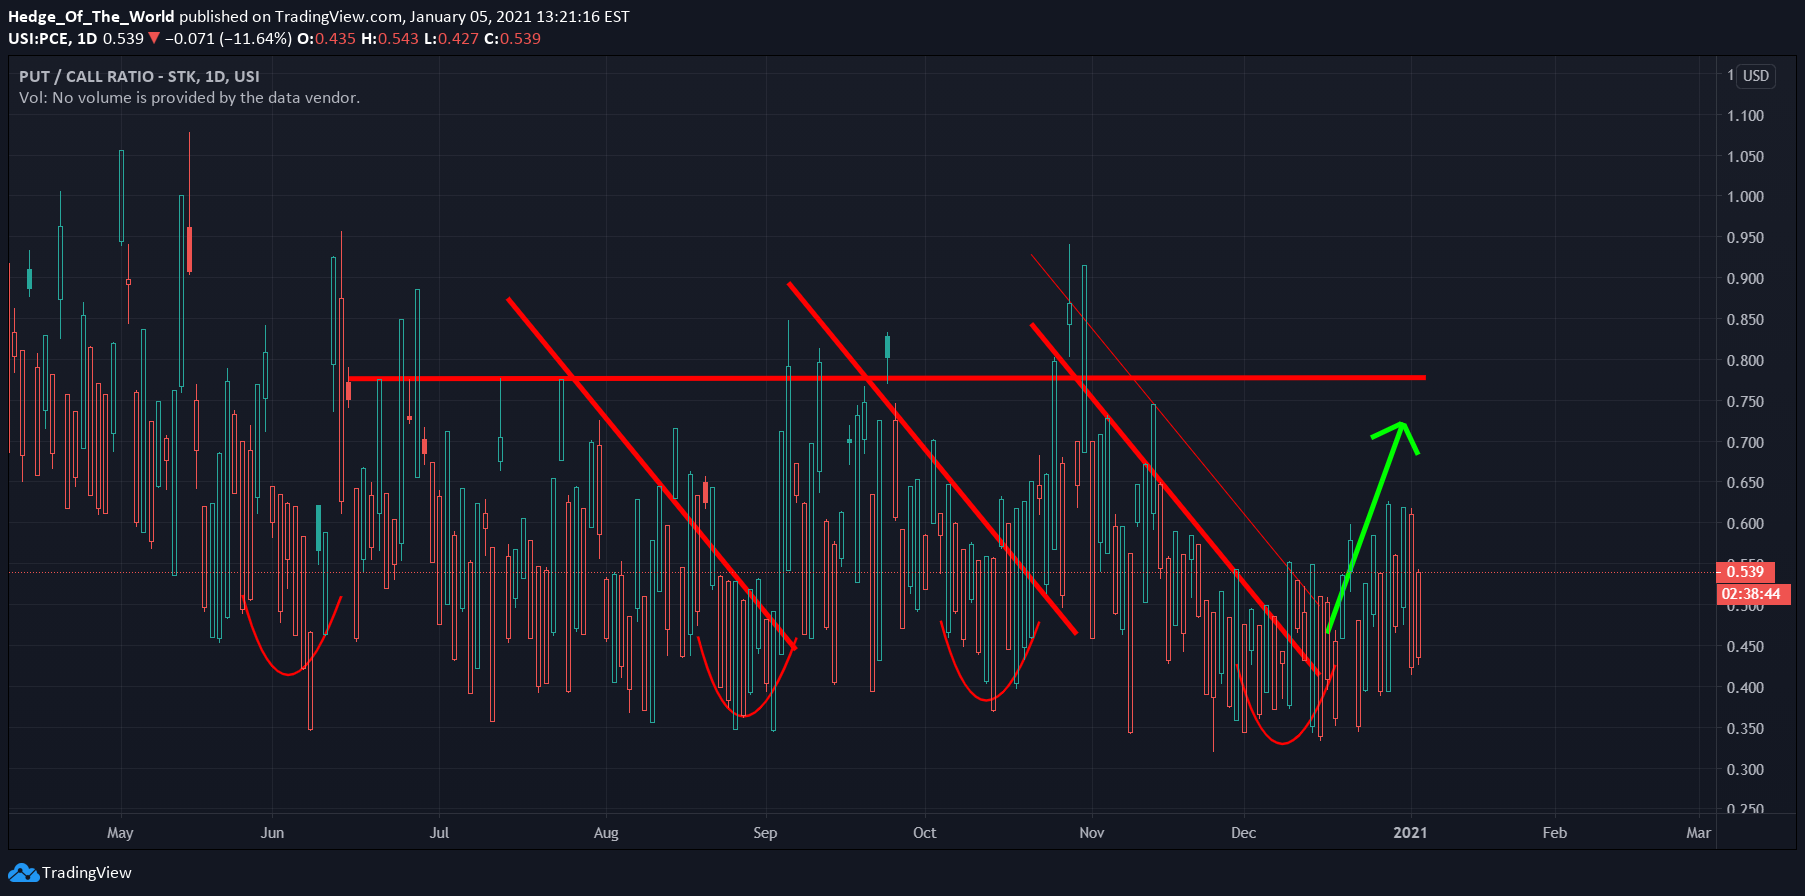This screenshot has height=896, width=1805.
Task: Click the Dec label on time axis
Action: (x=1243, y=833)
